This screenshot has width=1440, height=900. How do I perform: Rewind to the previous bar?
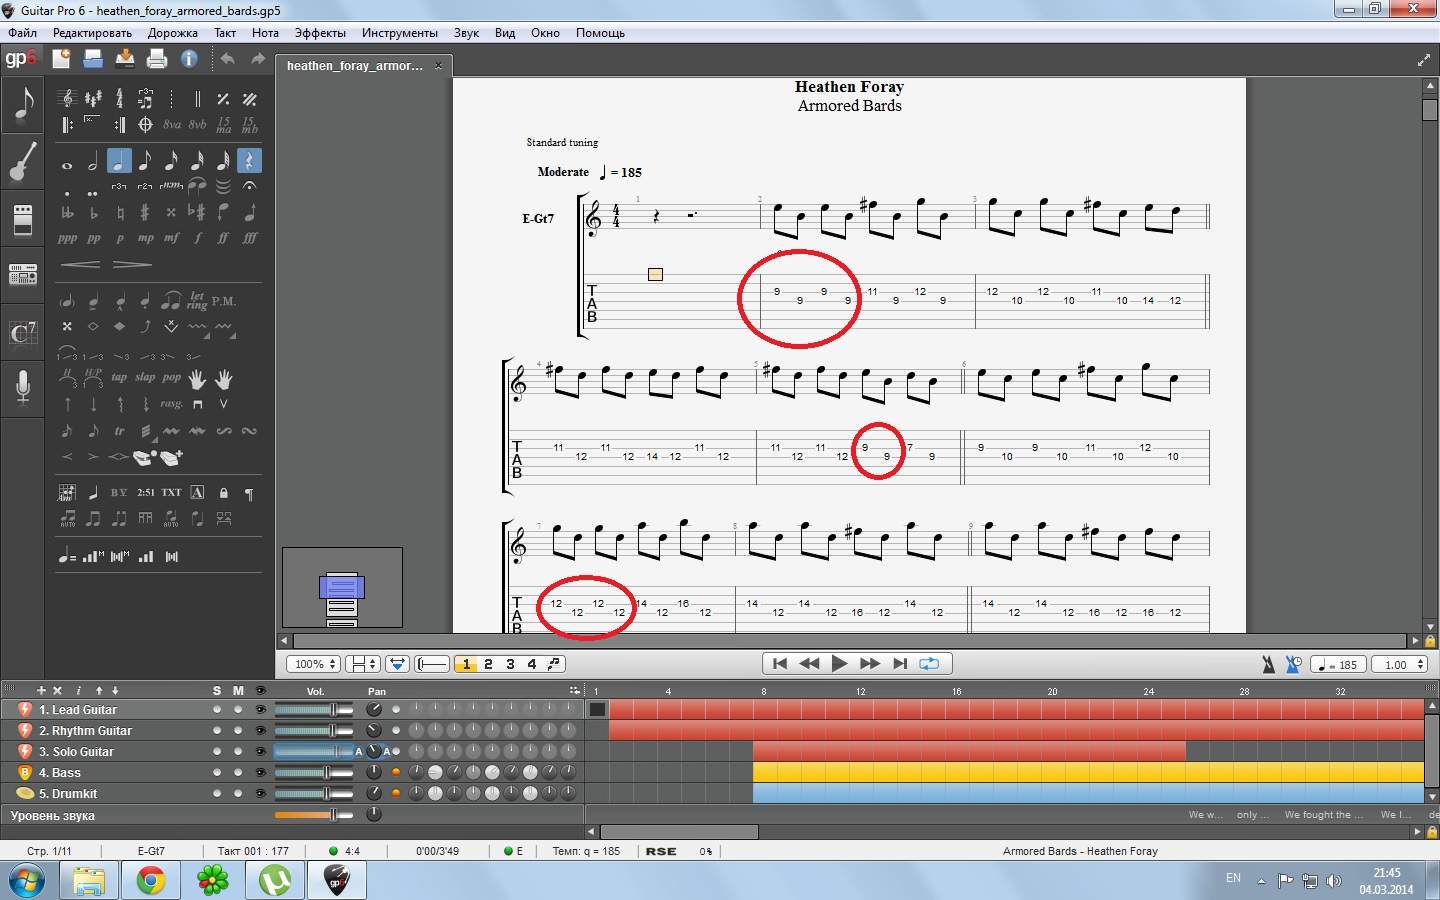[809, 663]
